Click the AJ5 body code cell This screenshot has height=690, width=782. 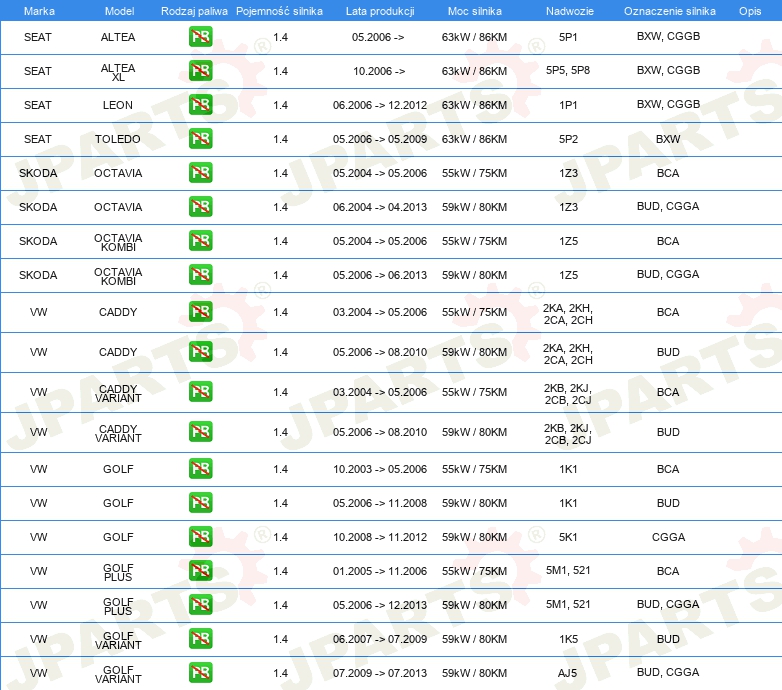[567, 673]
